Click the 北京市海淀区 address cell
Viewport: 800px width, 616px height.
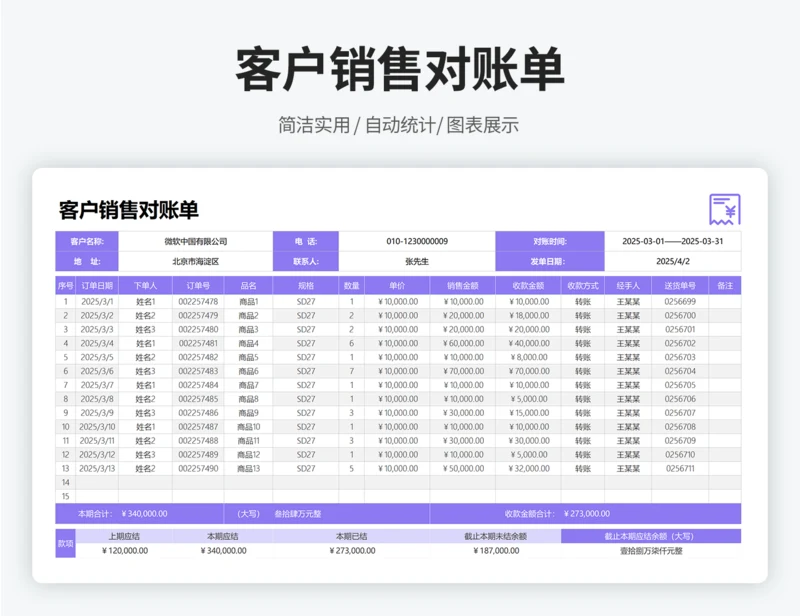tap(195, 261)
